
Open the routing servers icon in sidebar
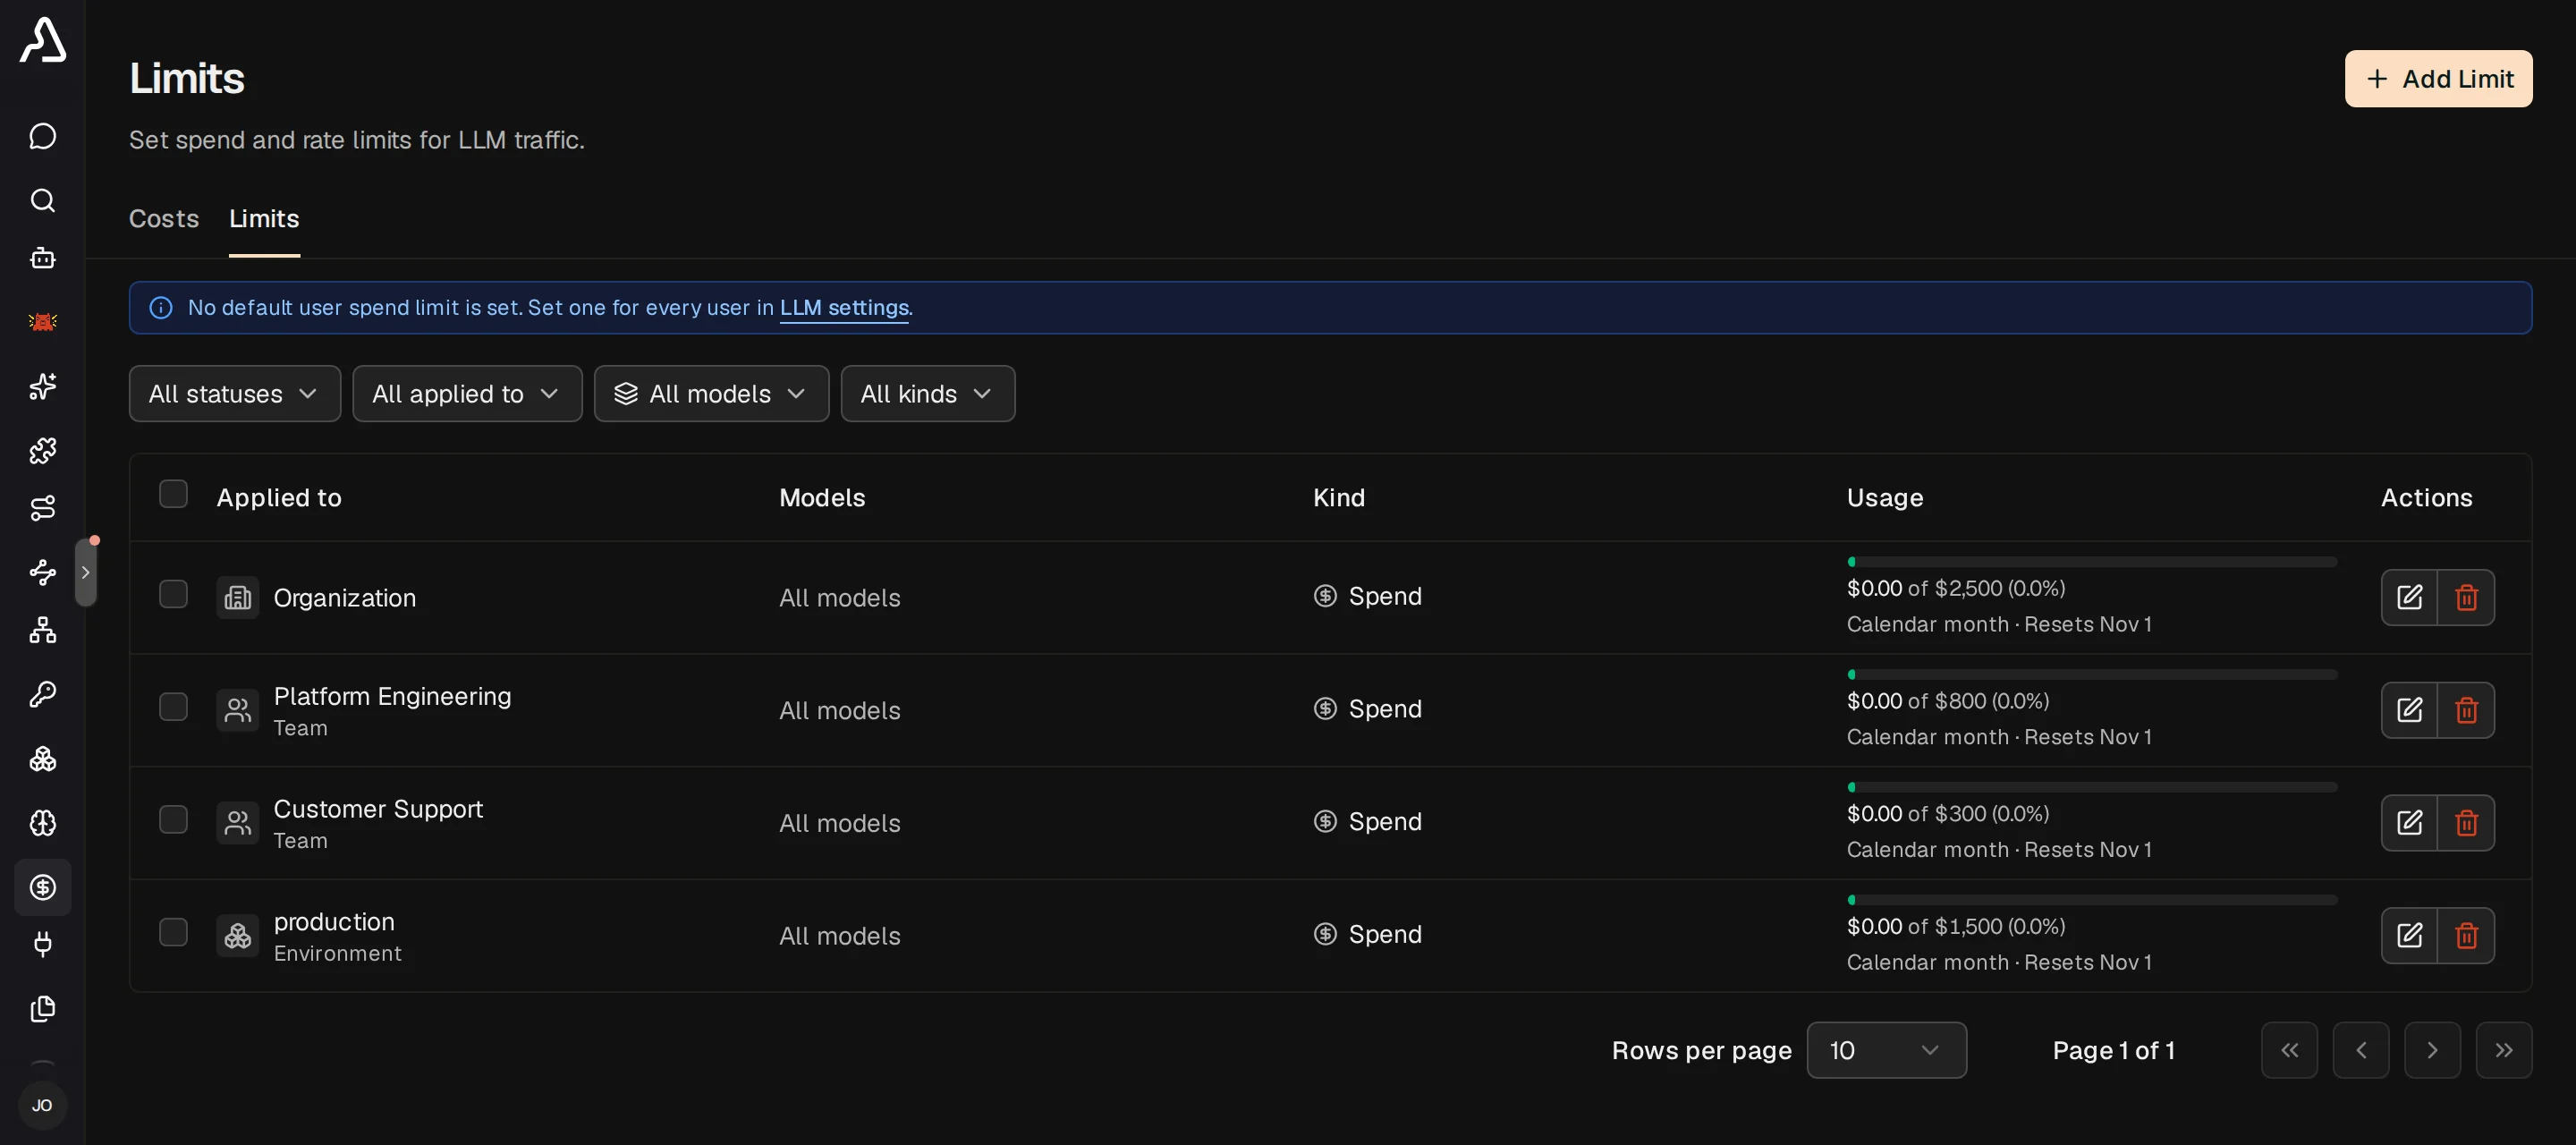pos(42,508)
